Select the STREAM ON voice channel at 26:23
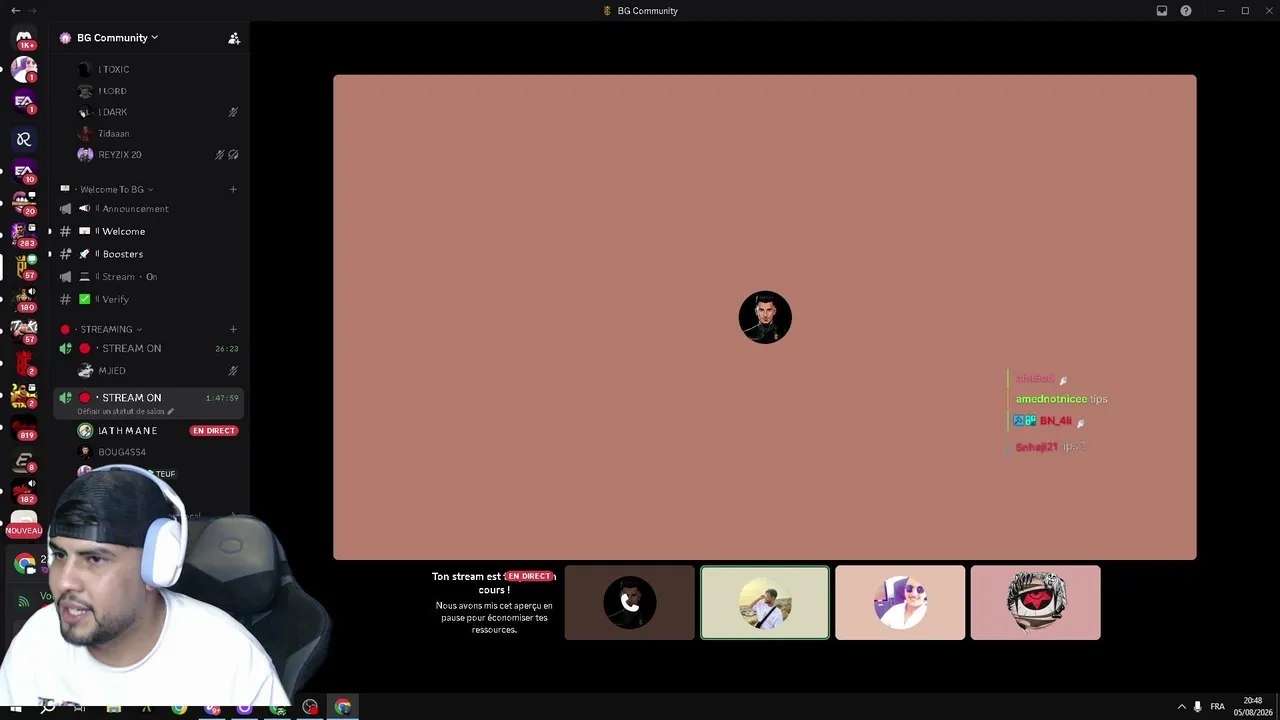 pyautogui.click(x=148, y=348)
